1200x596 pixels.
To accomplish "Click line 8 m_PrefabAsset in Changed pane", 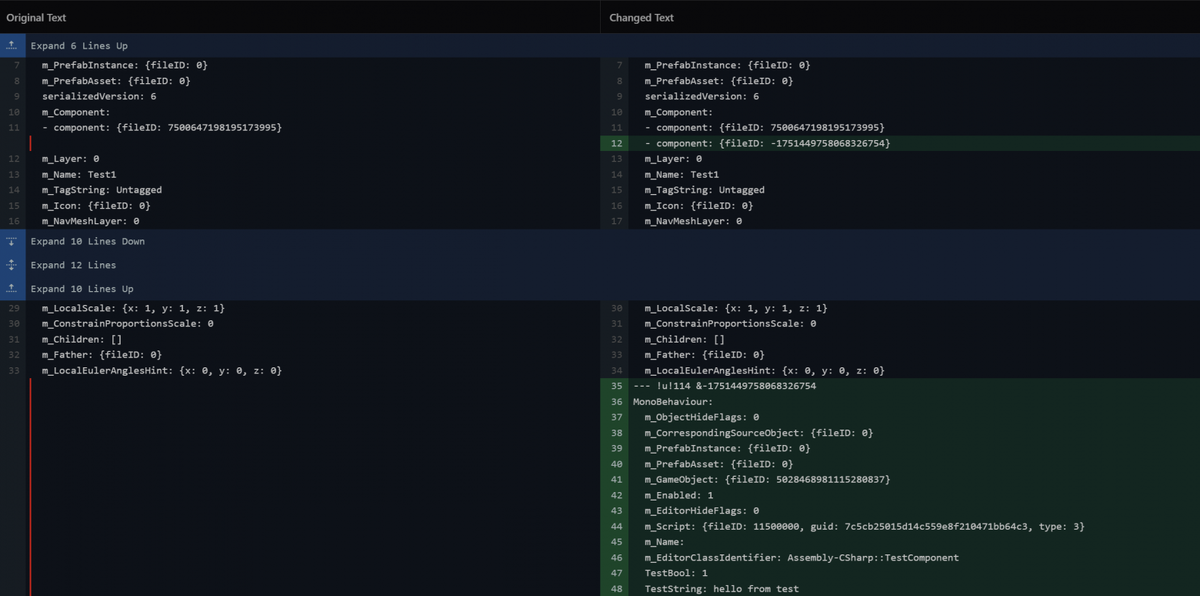I will tap(719, 81).
